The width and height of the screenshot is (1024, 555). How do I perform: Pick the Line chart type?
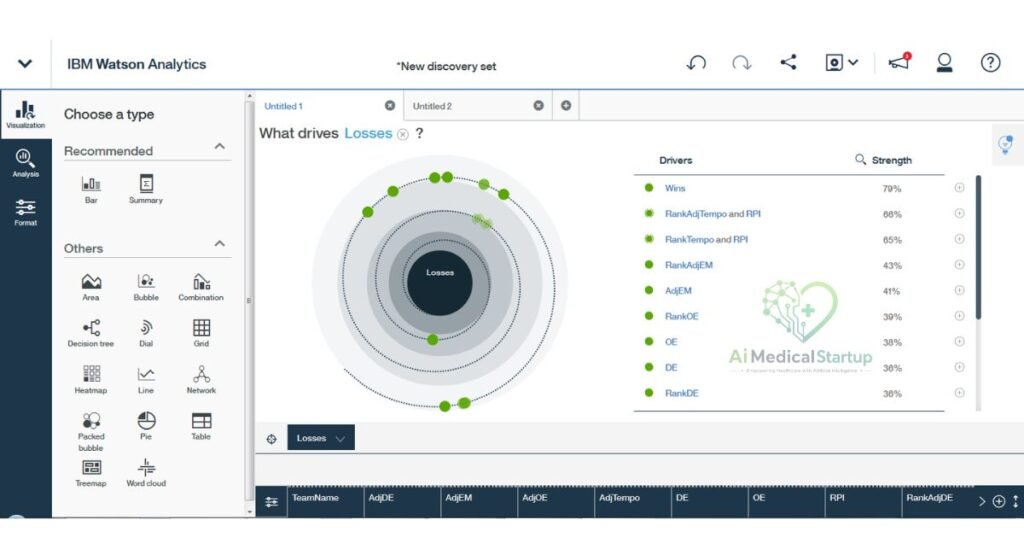coord(146,380)
